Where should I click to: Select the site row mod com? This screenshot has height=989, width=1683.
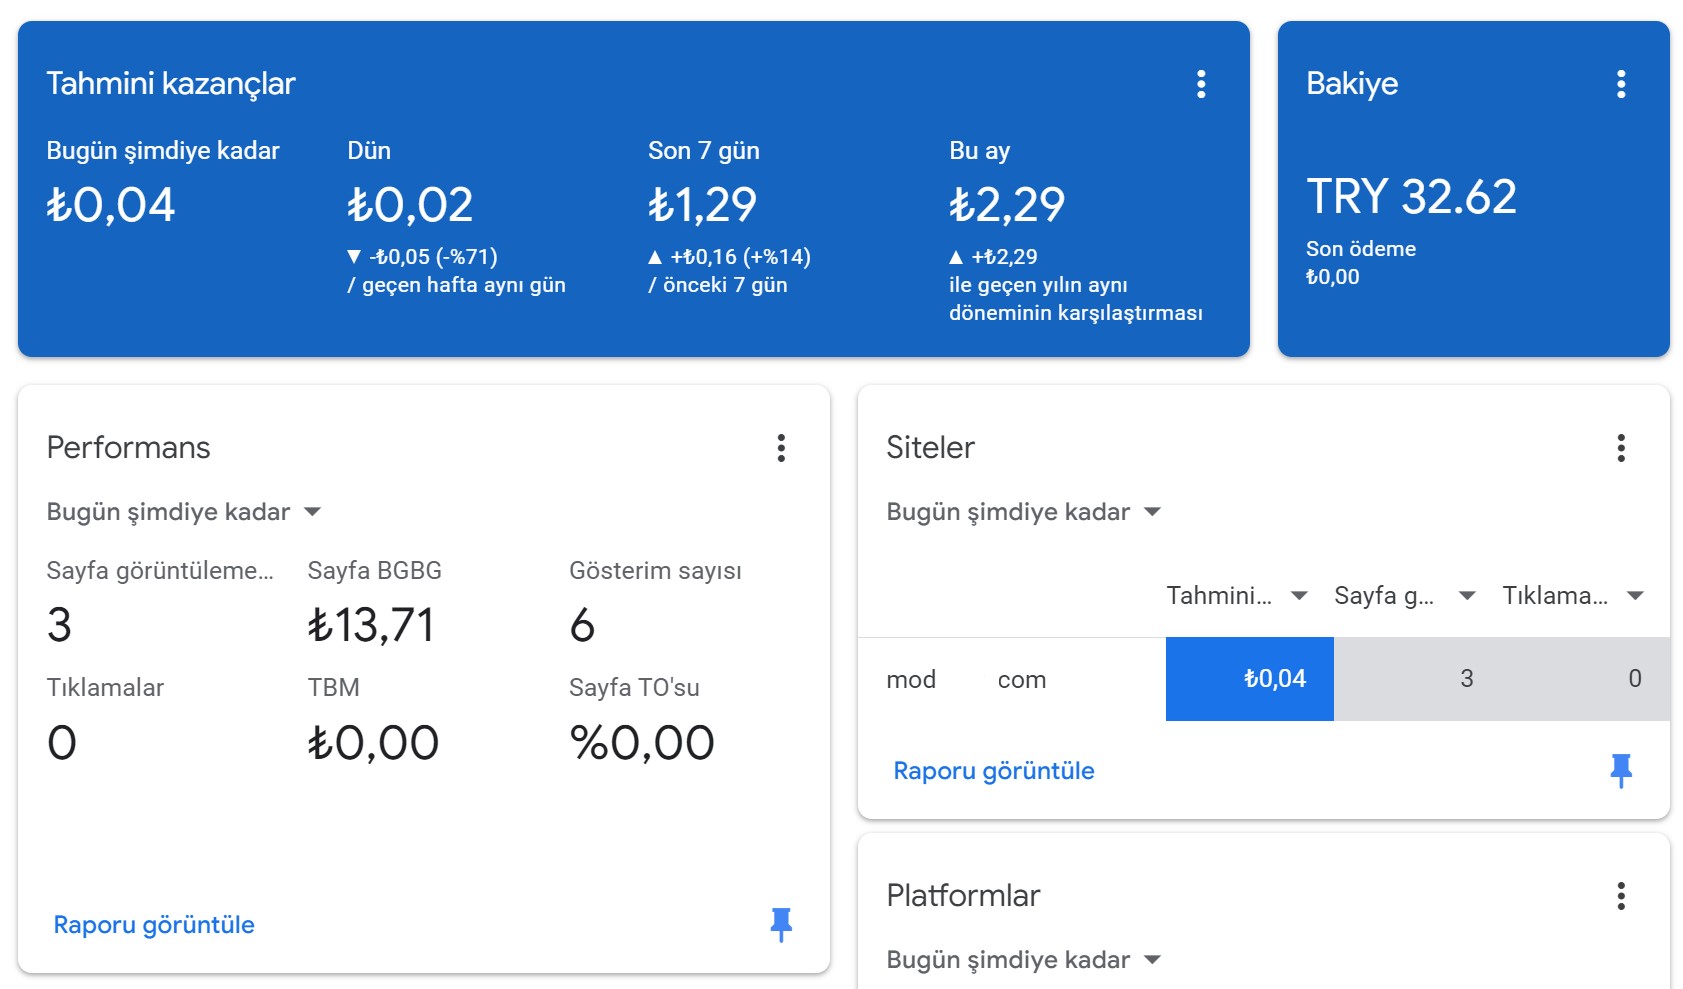pyautogui.click(x=1264, y=679)
